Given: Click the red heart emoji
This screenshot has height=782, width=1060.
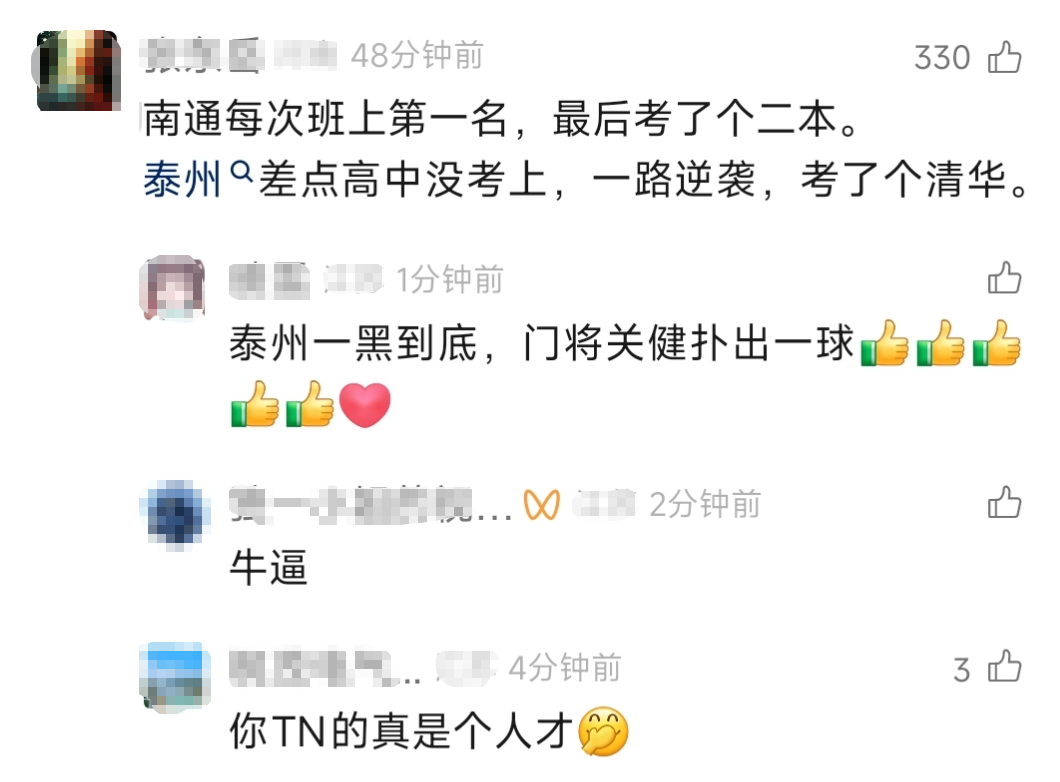Looking at the screenshot, I should pyautogui.click(x=364, y=405).
